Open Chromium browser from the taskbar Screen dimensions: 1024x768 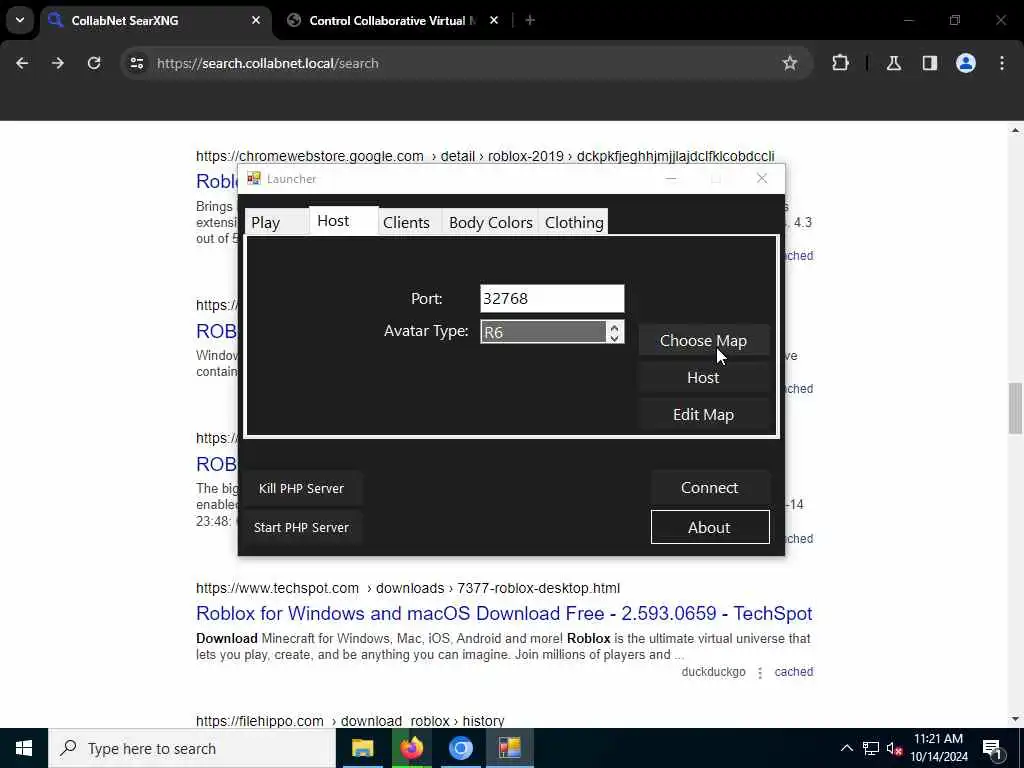click(x=460, y=748)
